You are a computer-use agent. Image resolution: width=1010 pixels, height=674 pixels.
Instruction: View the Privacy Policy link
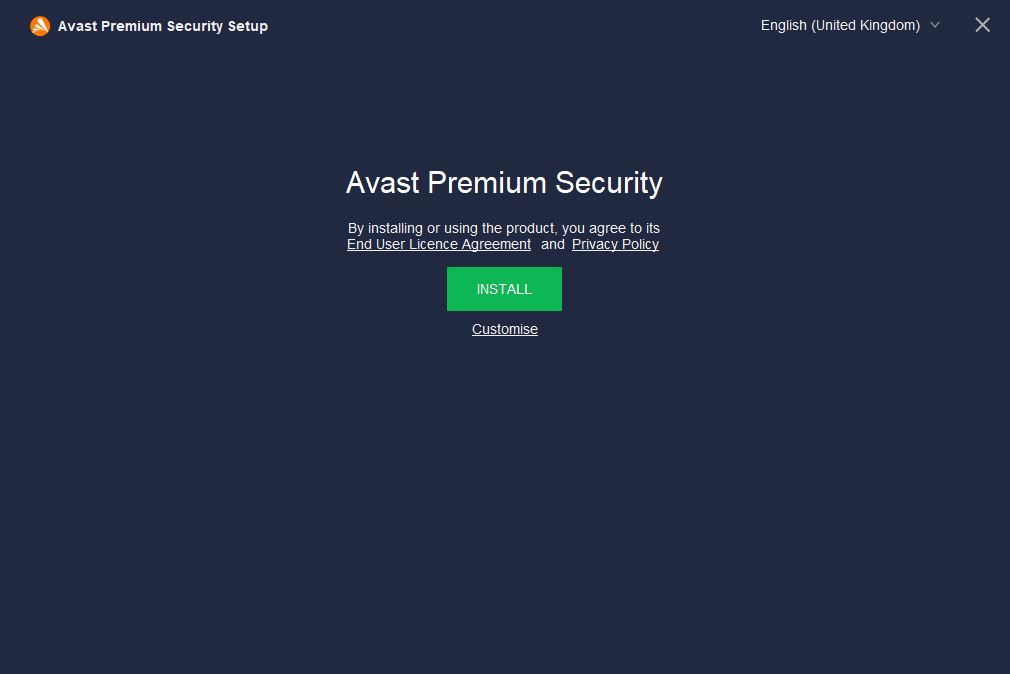[615, 244]
